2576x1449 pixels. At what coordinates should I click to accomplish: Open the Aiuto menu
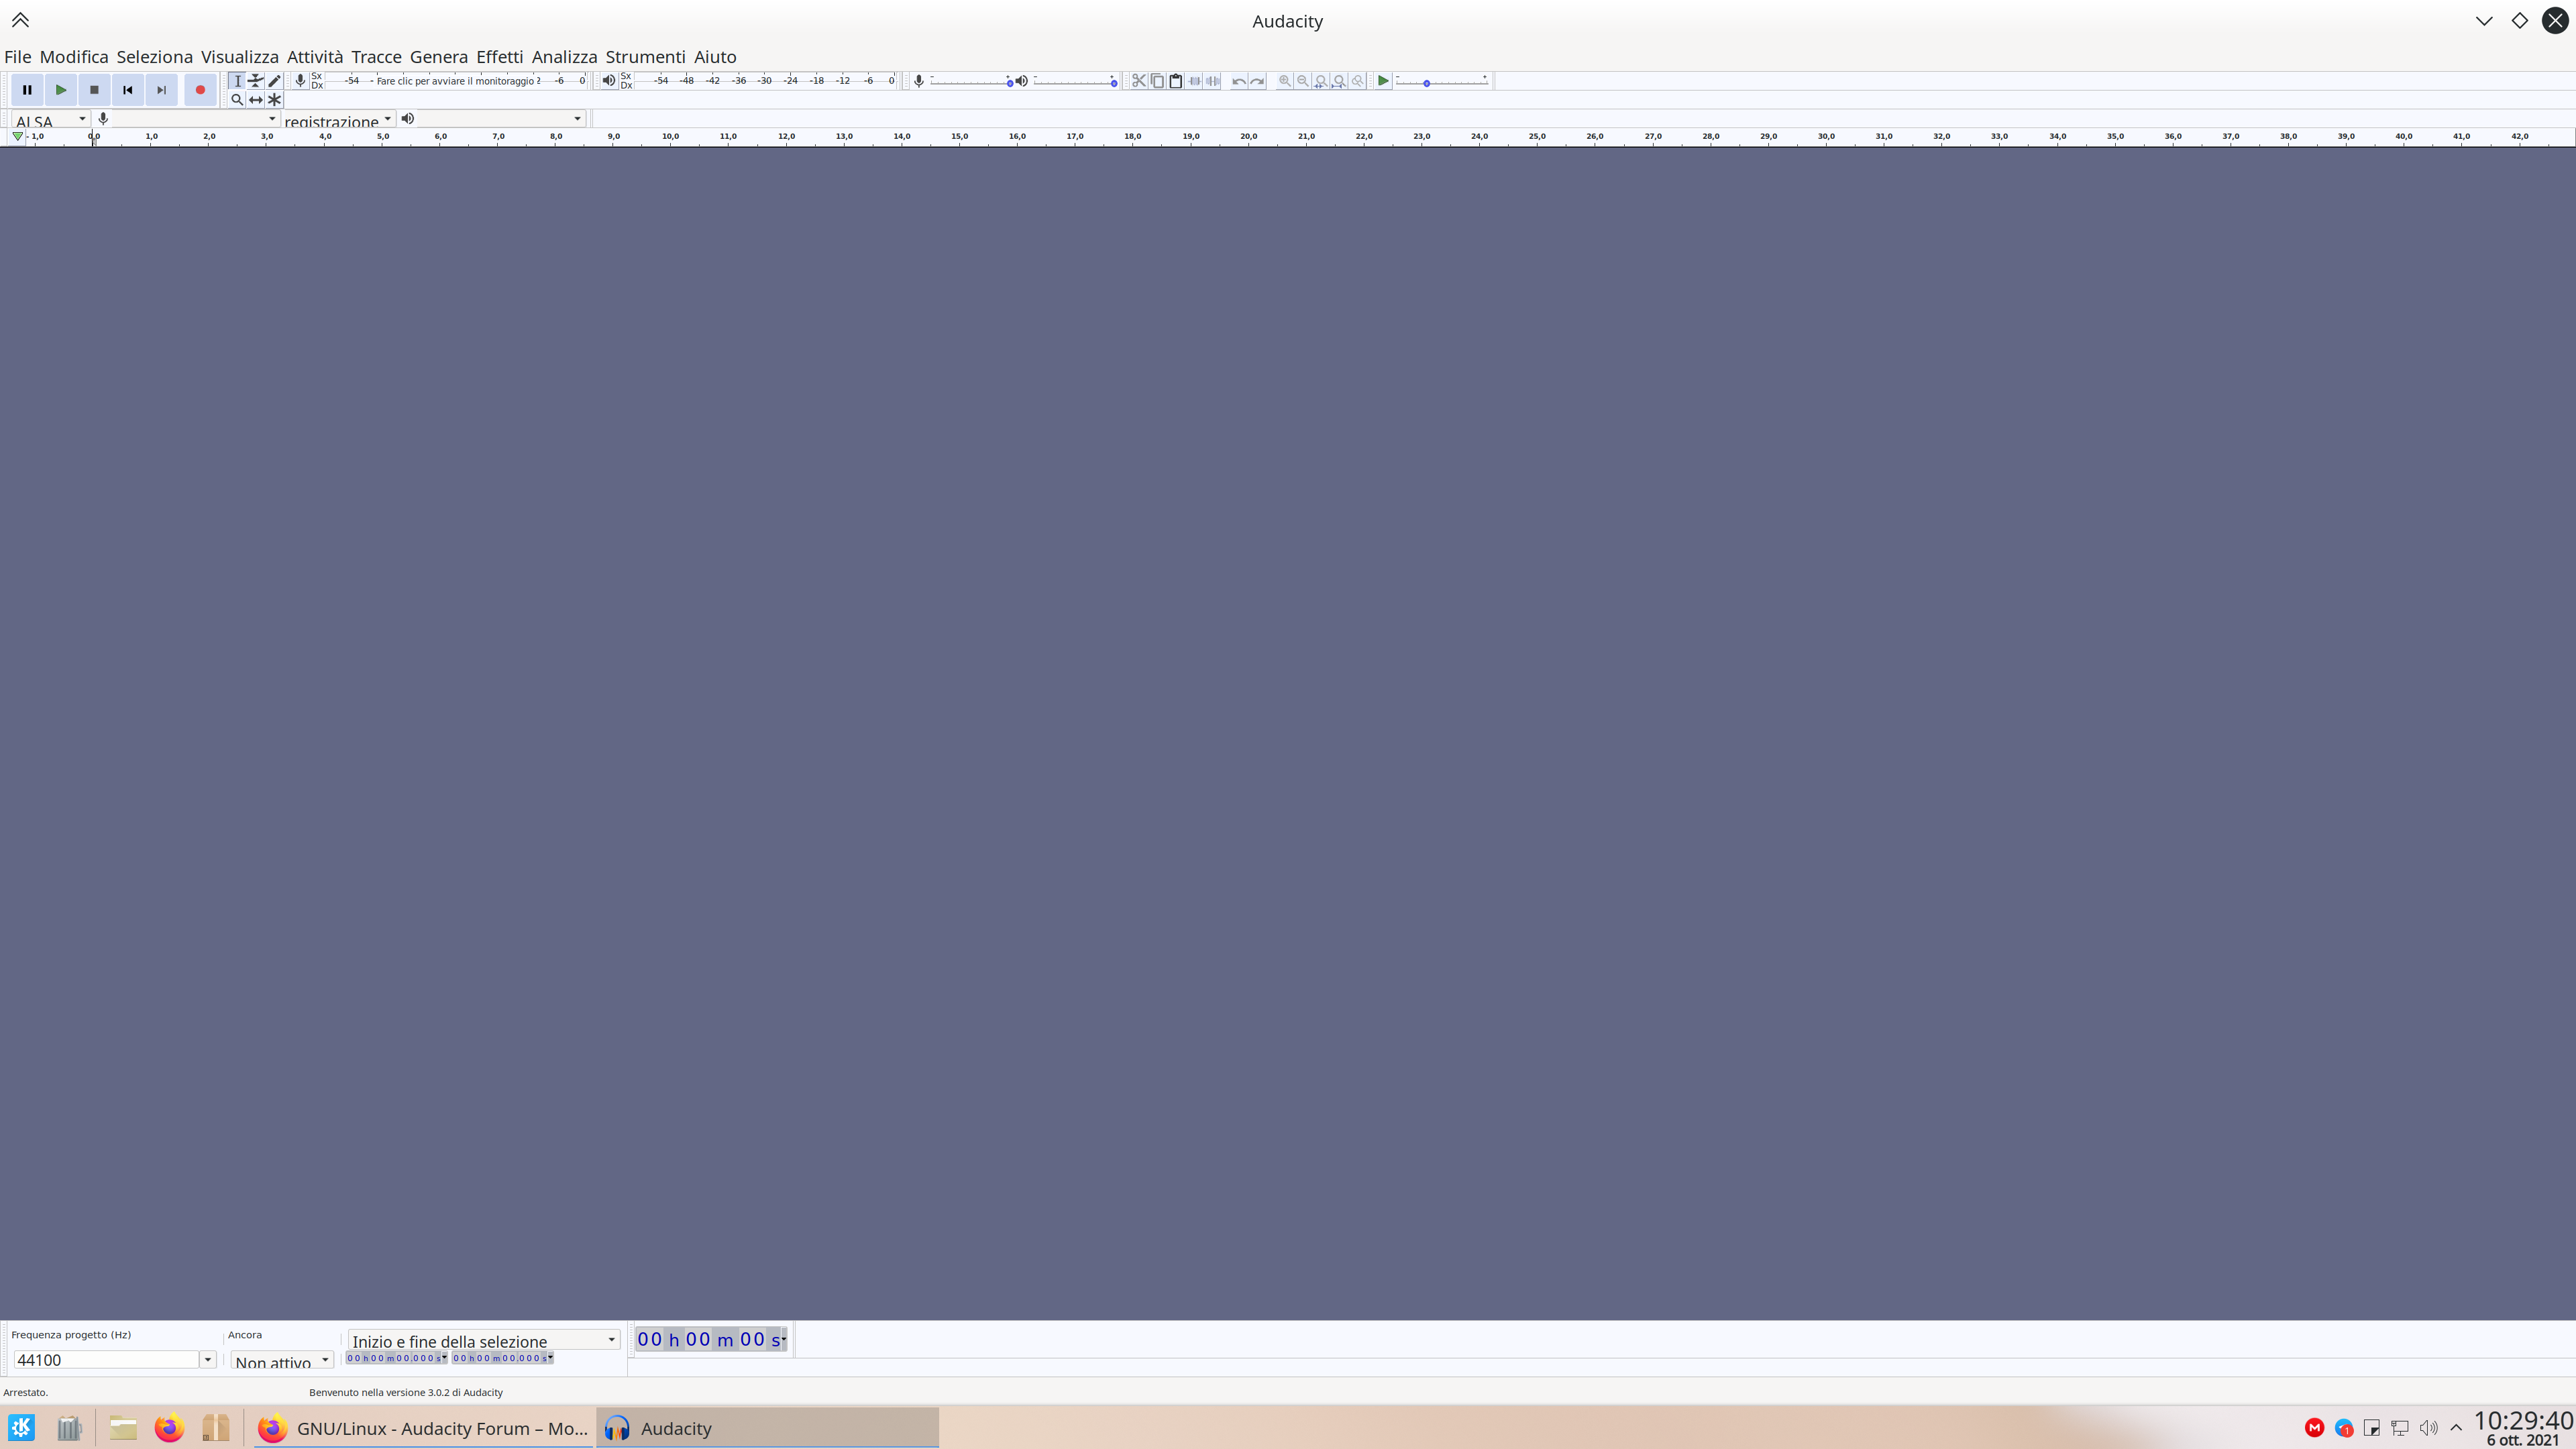click(715, 57)
